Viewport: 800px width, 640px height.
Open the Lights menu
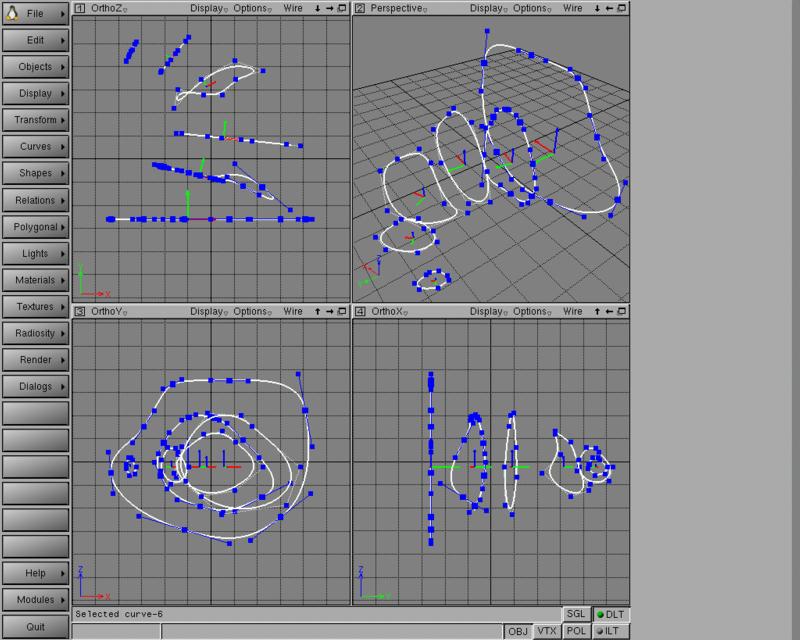click(x=35, y=253)
